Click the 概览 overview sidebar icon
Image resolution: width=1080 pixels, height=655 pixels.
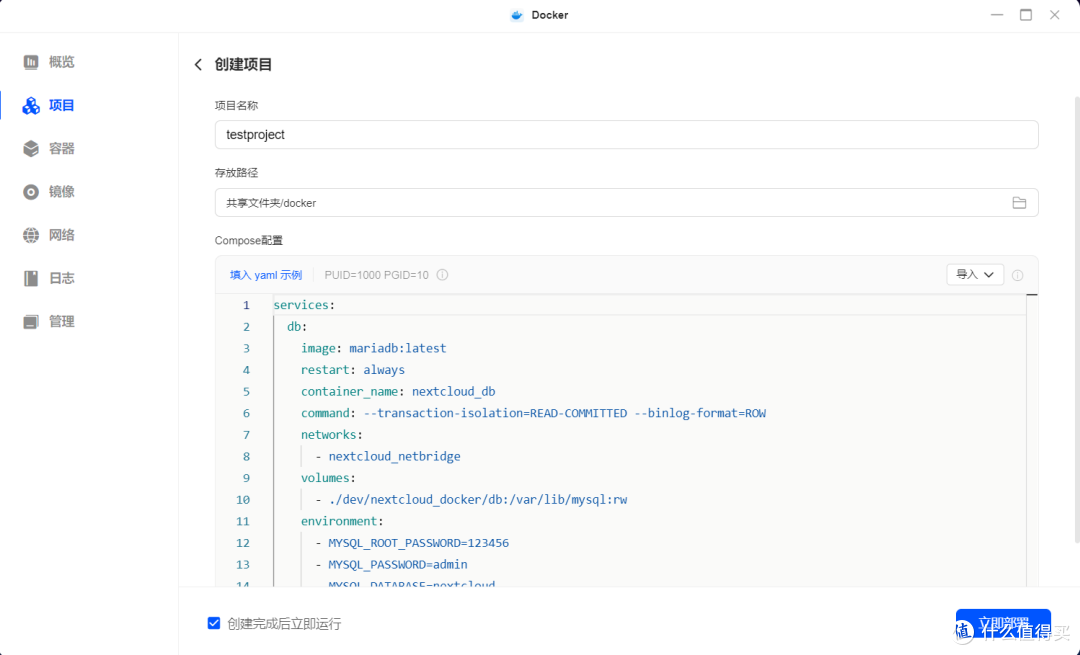point(31,62)
